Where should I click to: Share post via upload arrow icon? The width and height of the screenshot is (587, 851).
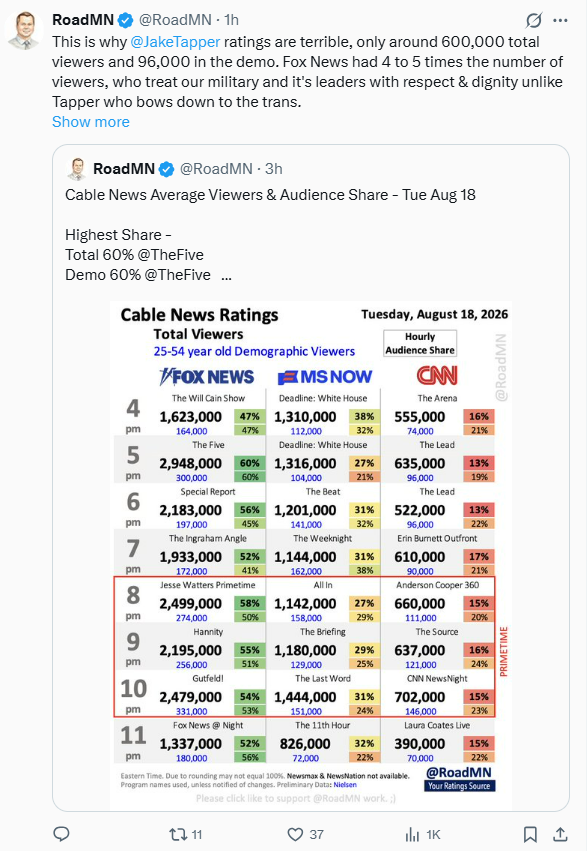coord(560,834)
